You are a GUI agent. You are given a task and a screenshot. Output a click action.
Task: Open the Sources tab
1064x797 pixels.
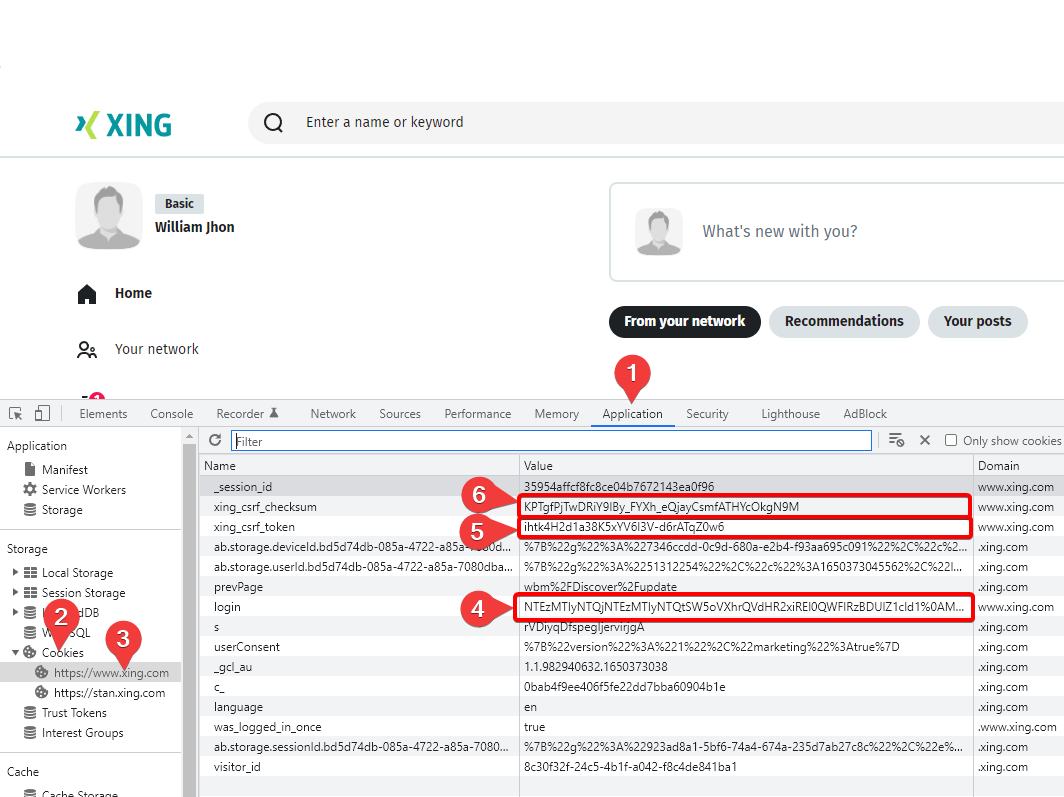pyautogui.click(x=400, y=414)
